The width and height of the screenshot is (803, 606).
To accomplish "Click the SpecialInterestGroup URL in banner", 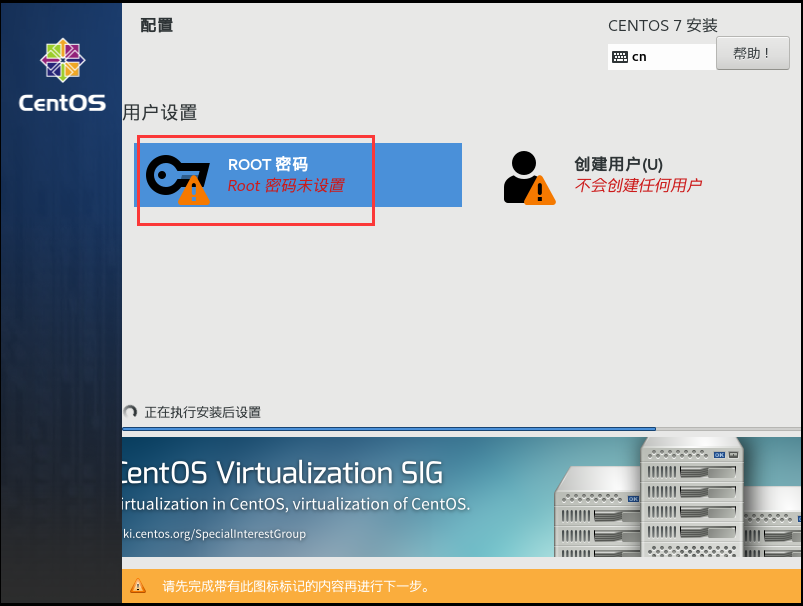I will [215, 534].
